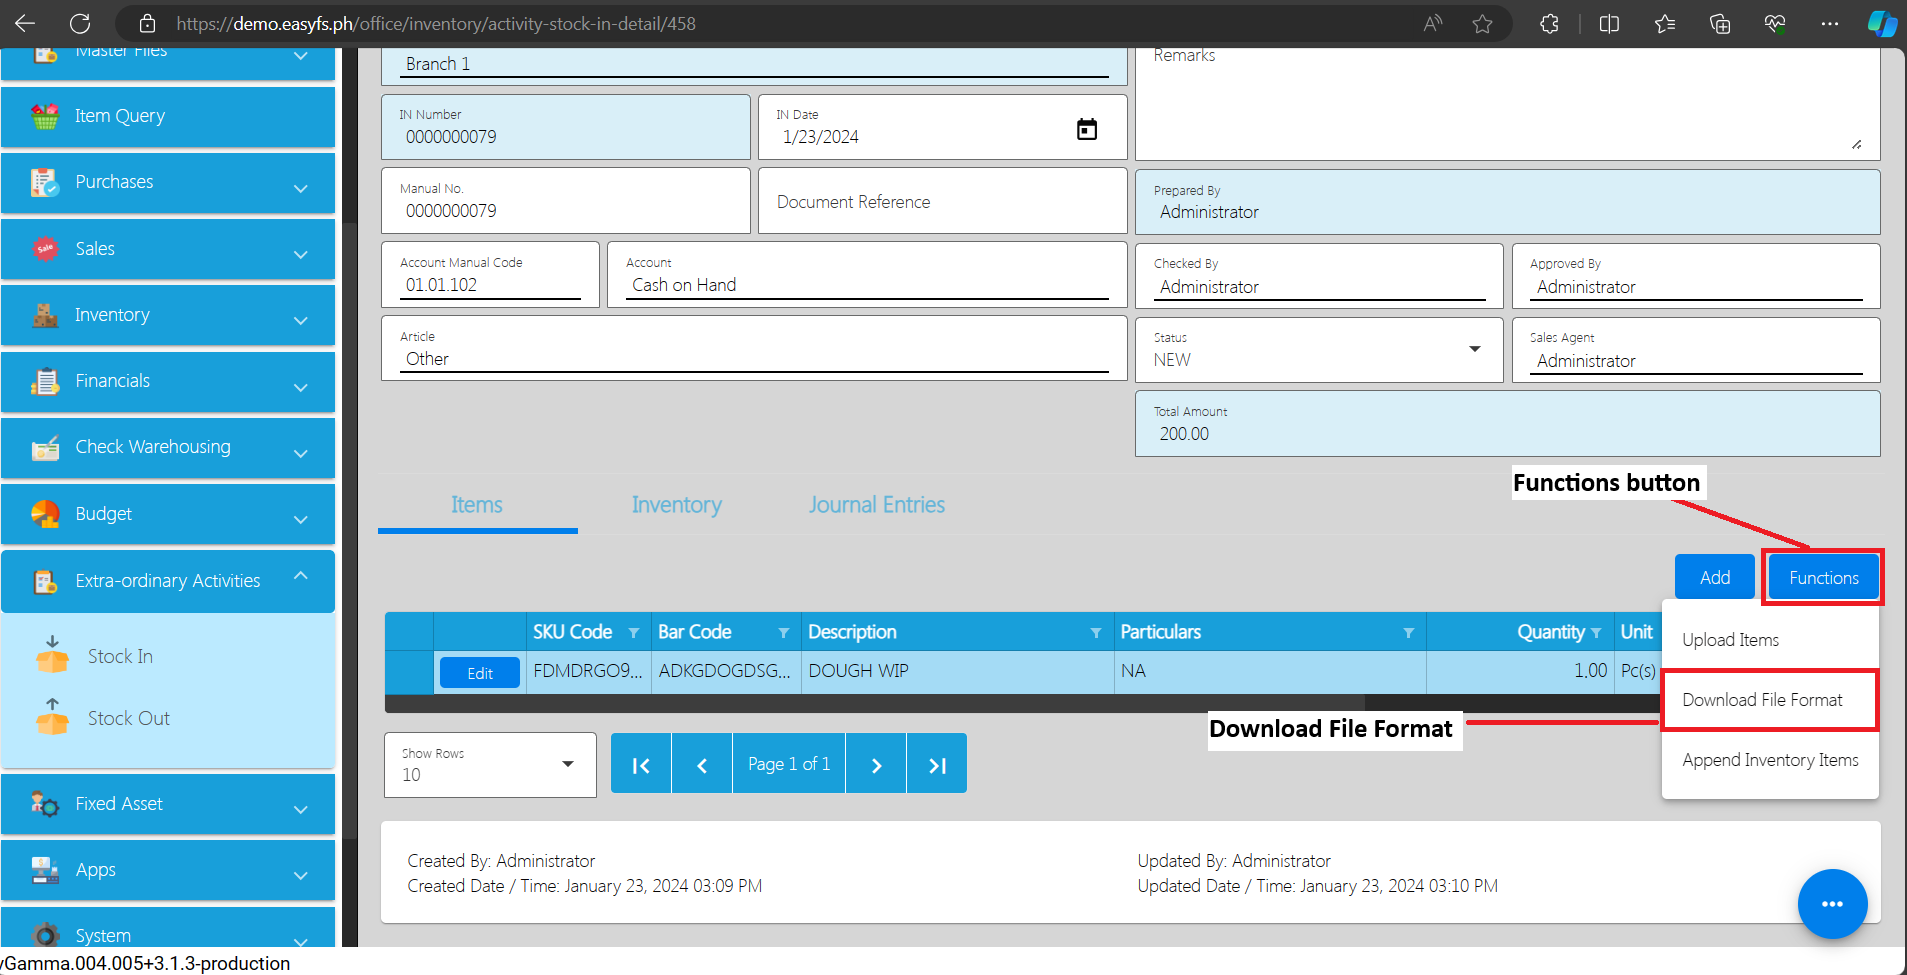1907x975 pixels.
Task: Expand the Apps menu chevron
Action: (300, 875)
